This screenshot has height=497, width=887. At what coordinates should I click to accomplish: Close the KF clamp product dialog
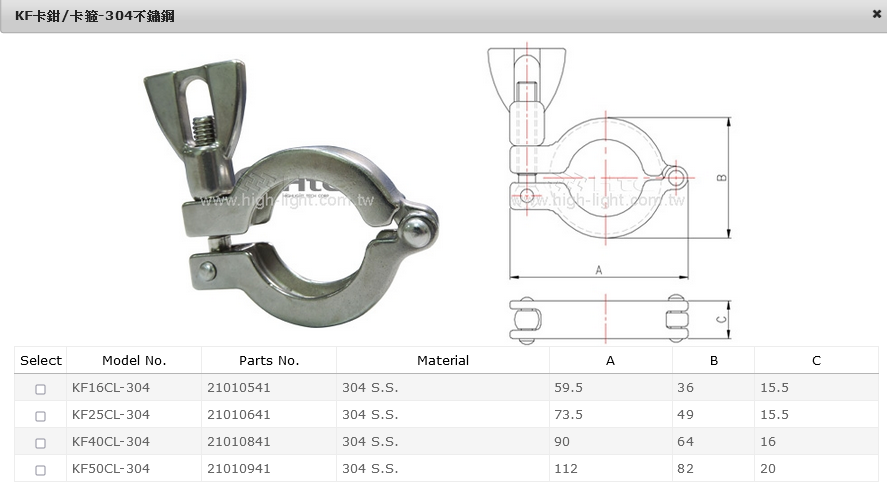pos(876,14)
